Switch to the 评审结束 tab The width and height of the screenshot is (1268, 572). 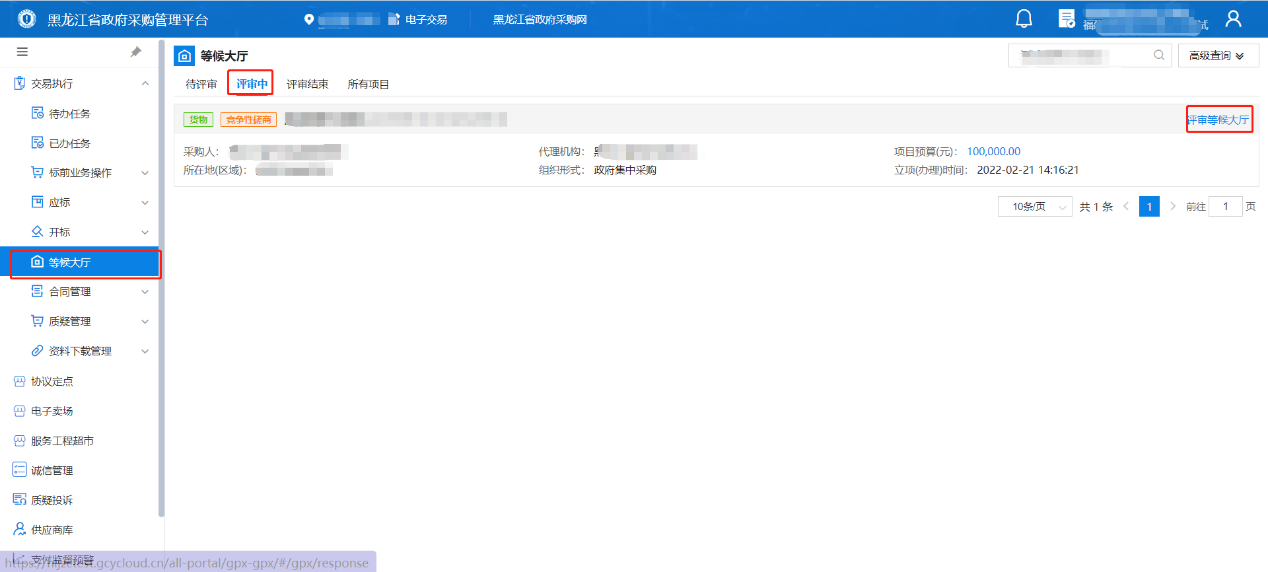[307, 84]
